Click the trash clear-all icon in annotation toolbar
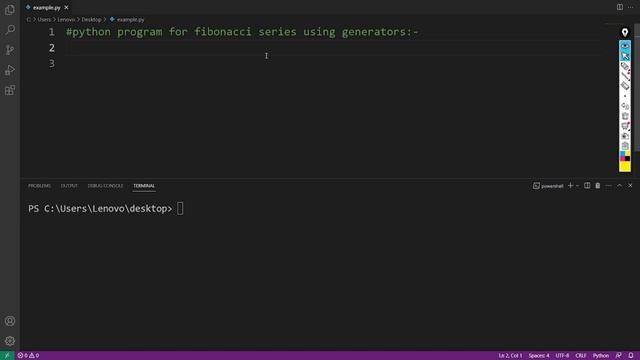Image resolution: width=640 pixels, height=360 pixels. (625, 116)
